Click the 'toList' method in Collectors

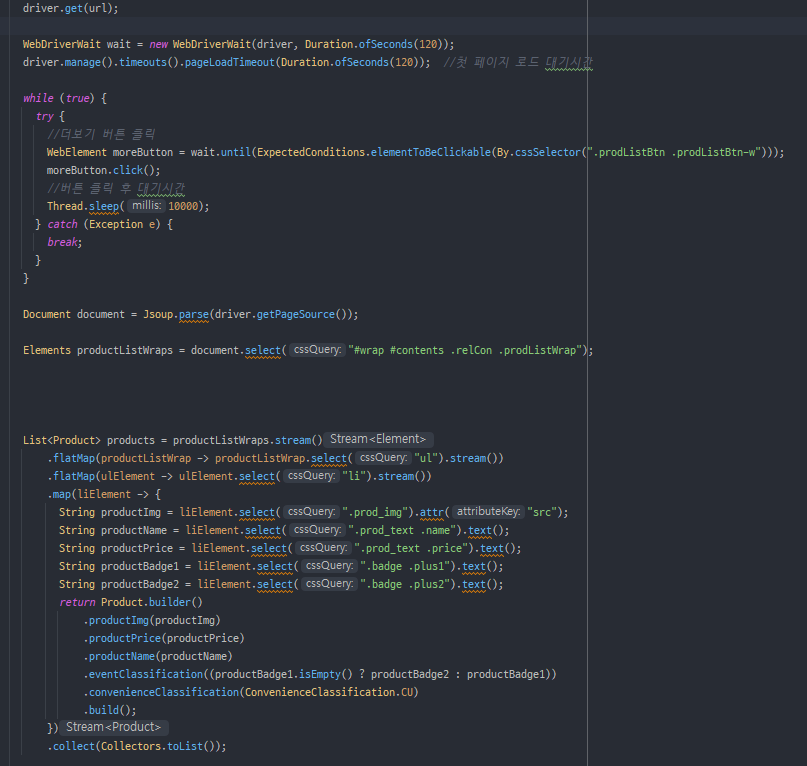(185, 747)
